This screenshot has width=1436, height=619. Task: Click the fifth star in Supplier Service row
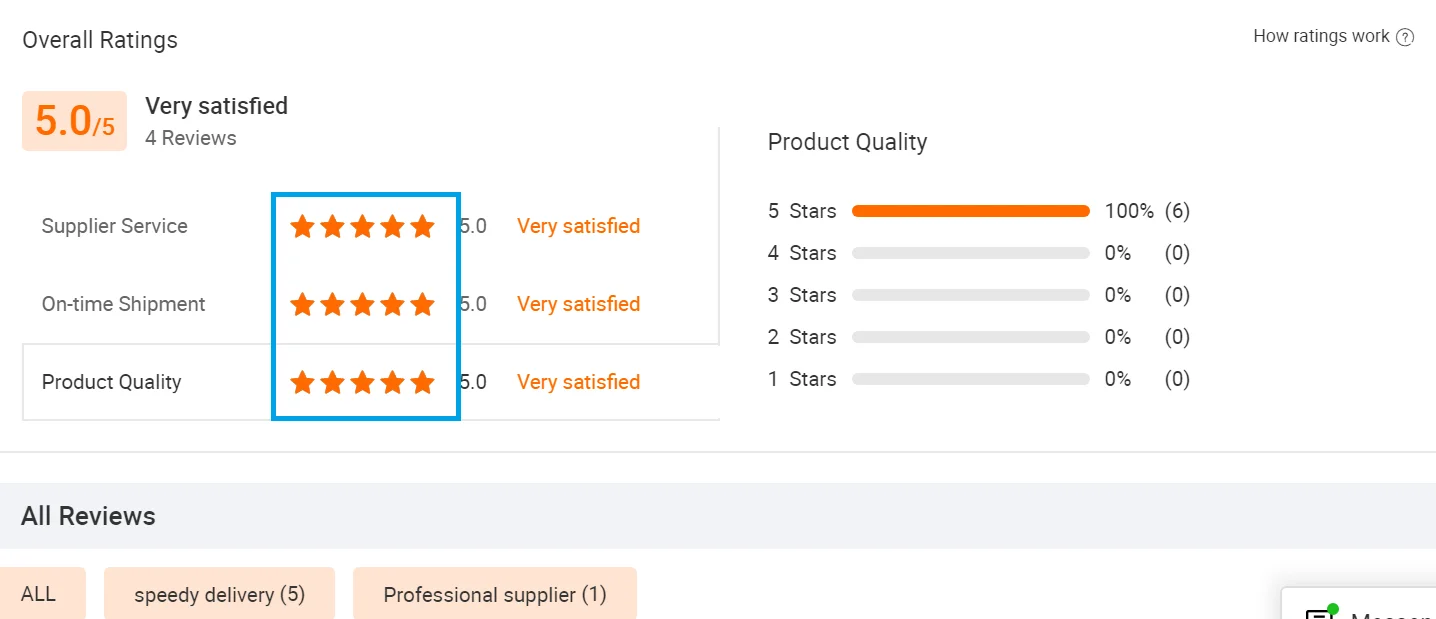coord(423,227)
